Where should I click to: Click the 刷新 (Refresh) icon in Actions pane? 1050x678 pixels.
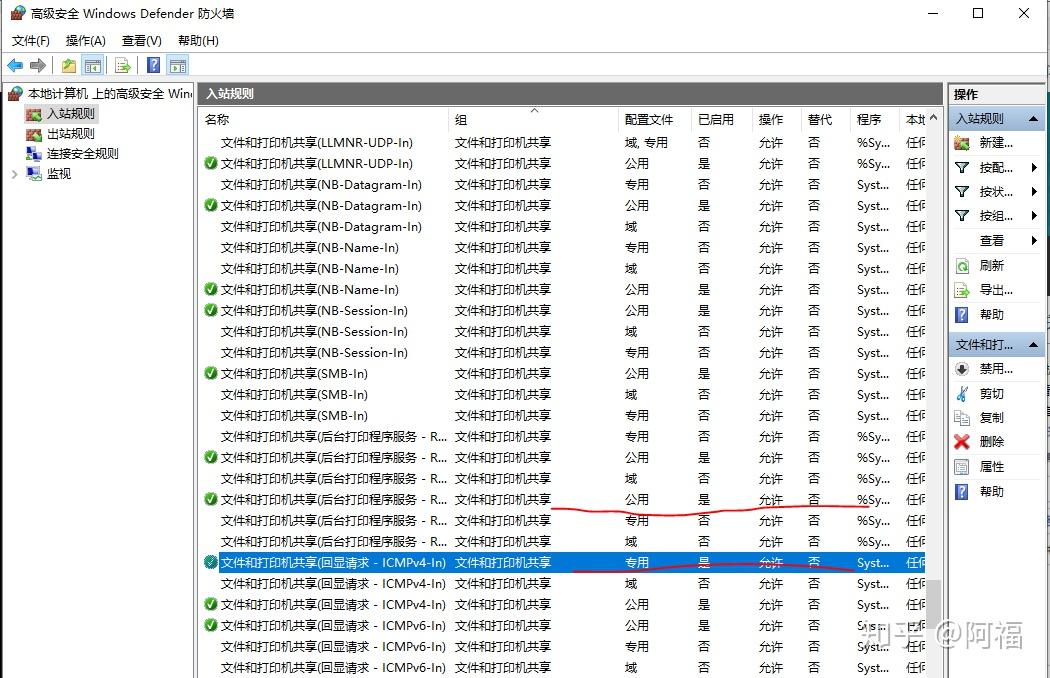(x=961, y=266)
